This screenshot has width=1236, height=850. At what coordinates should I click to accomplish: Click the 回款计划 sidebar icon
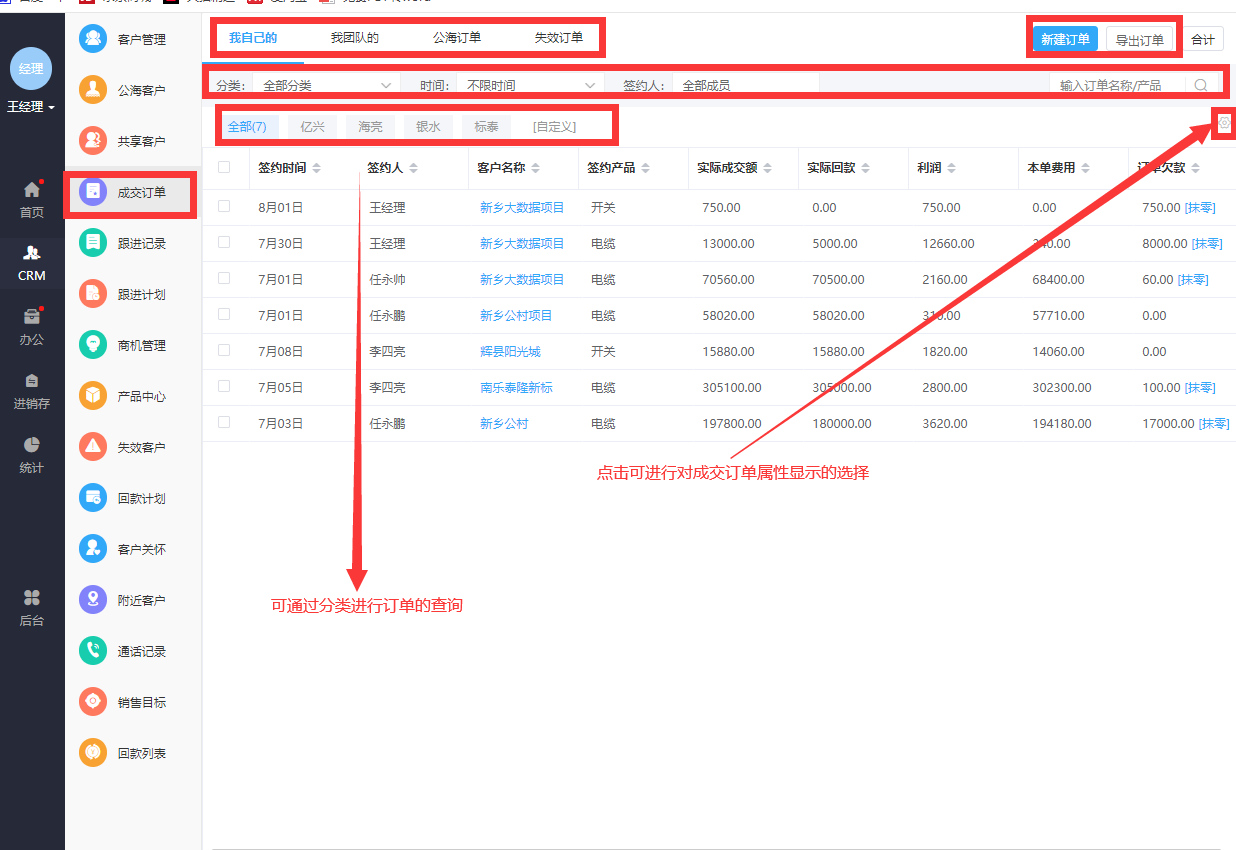(93, 498)
